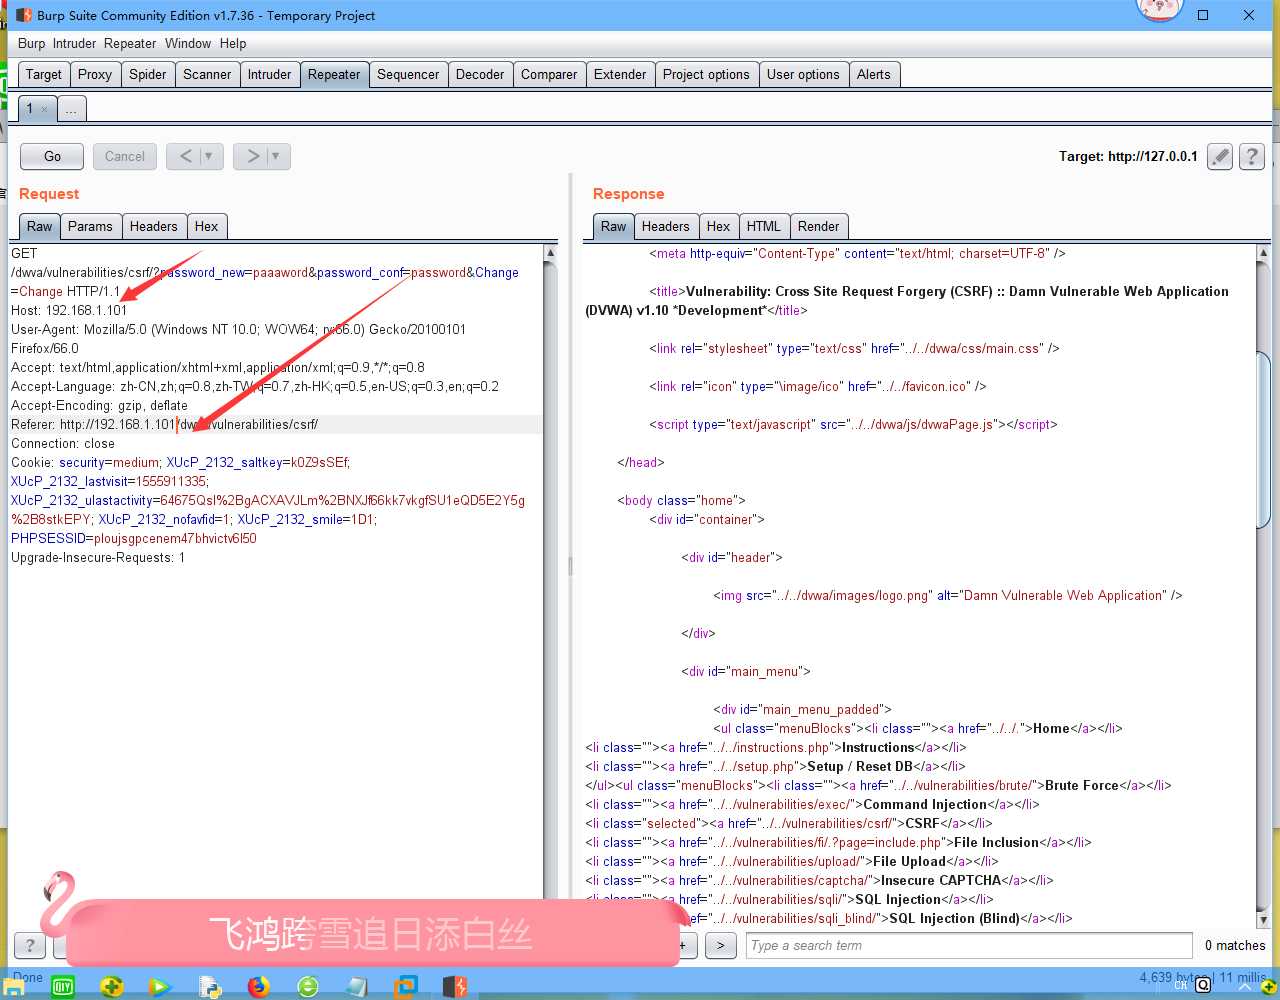Open forward history dropdown arrow
The width and height of the screenshot is (1280, 1000).
point(276,156)
